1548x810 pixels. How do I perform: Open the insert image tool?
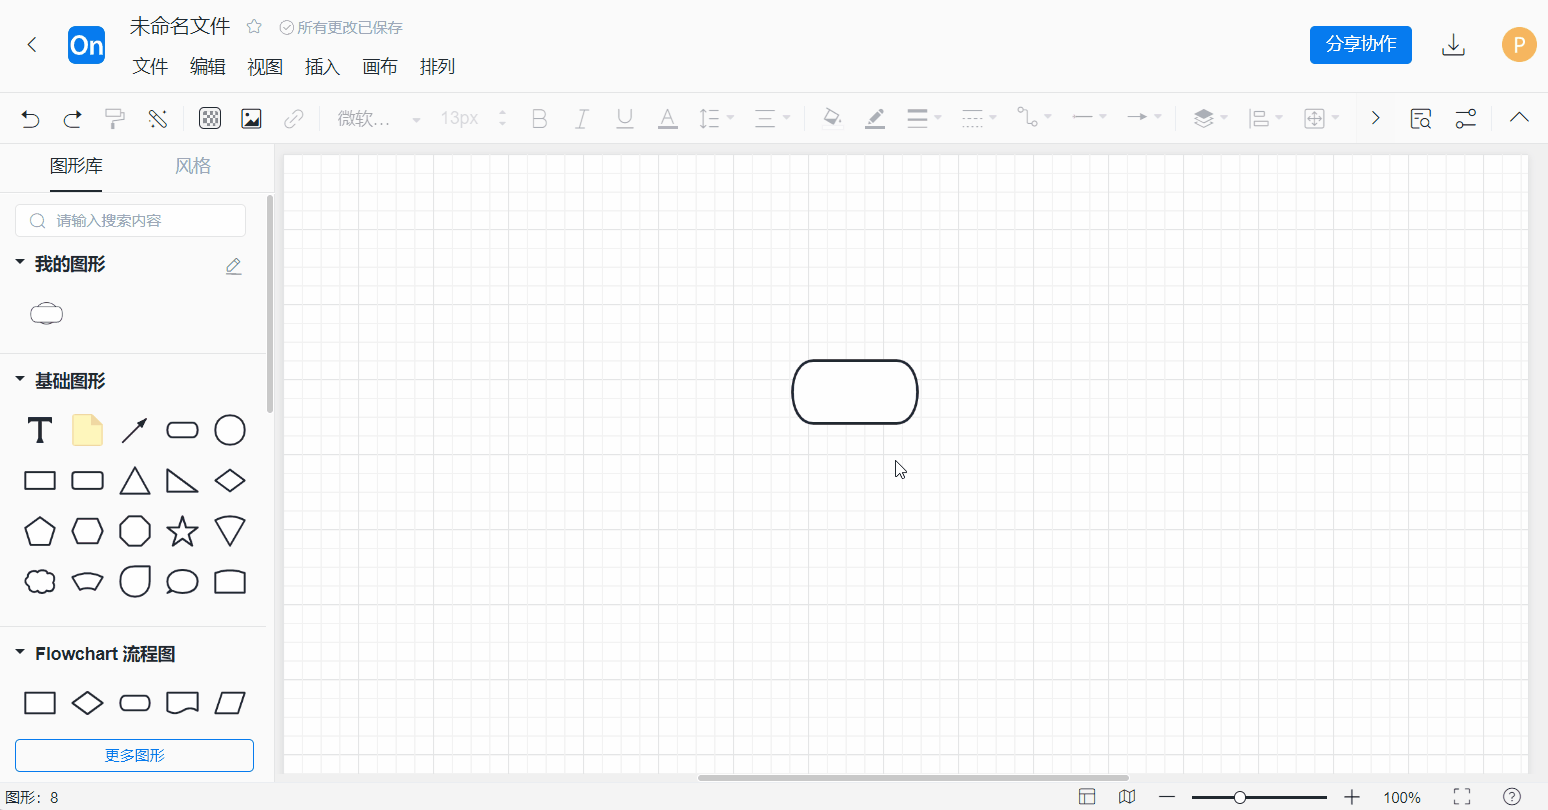[251, 119]
